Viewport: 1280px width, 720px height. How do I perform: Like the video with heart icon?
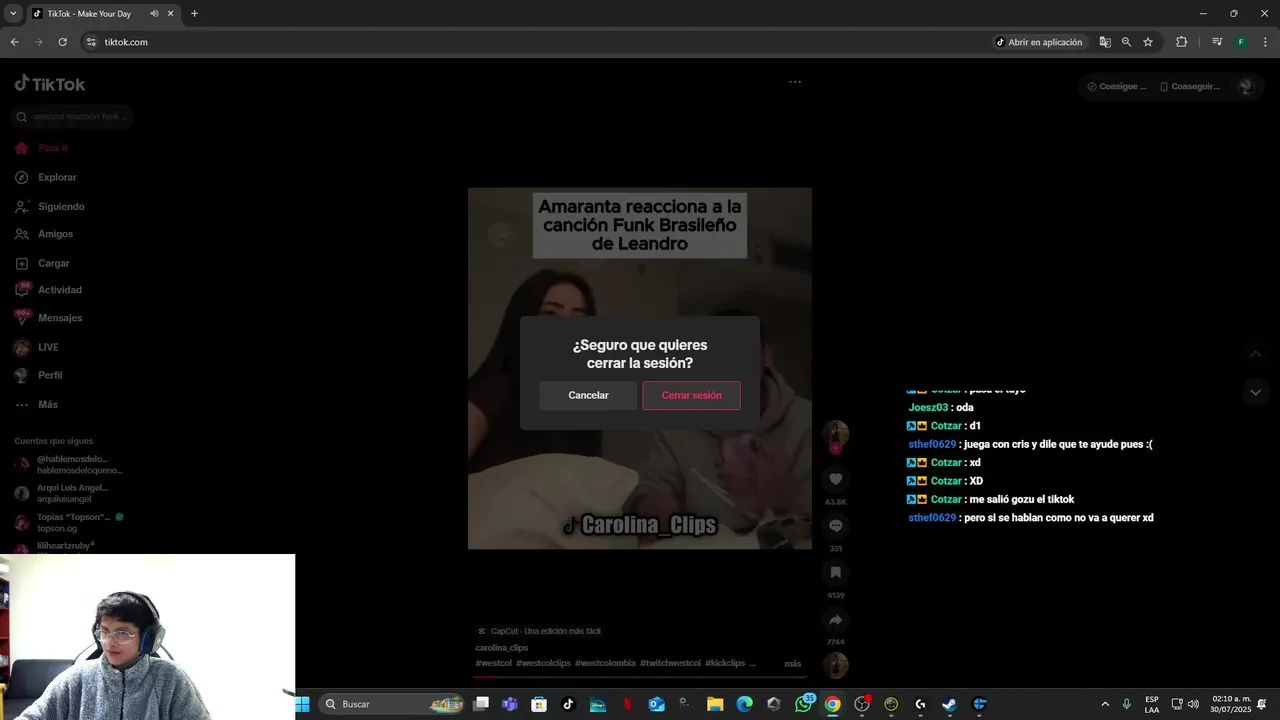[x=836, y=479]
